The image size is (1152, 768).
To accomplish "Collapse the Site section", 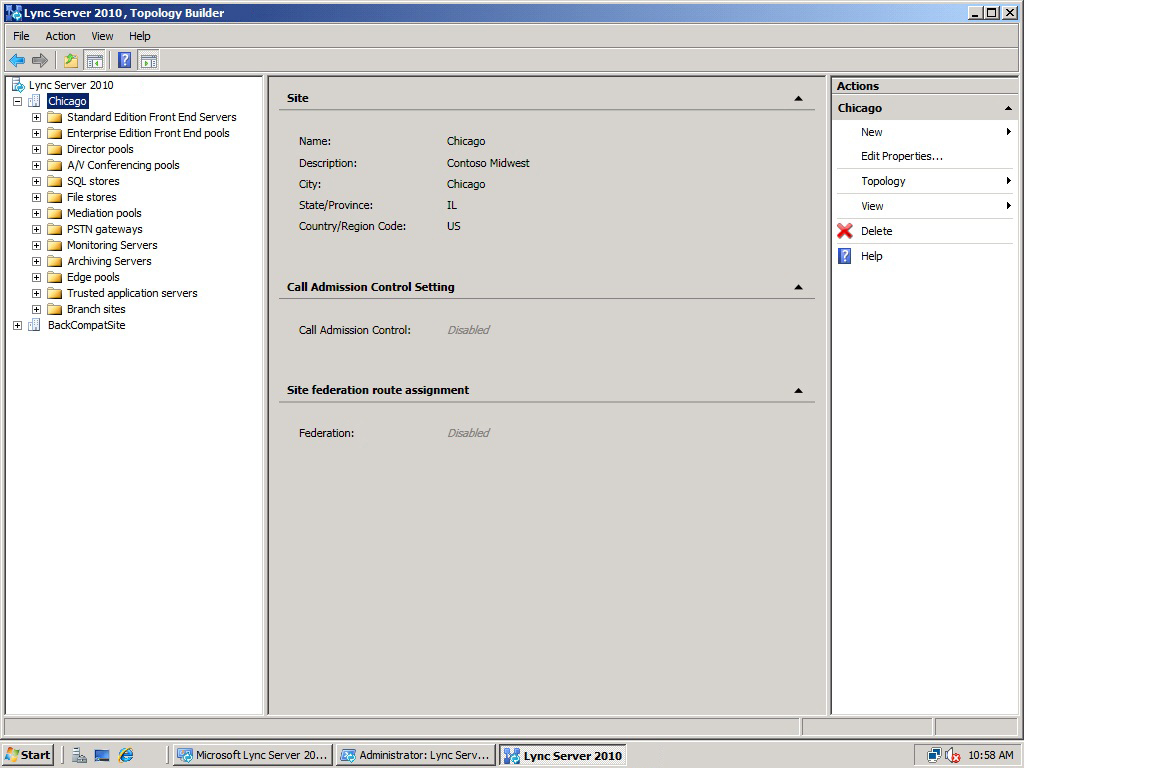I will tap(799, 98).
